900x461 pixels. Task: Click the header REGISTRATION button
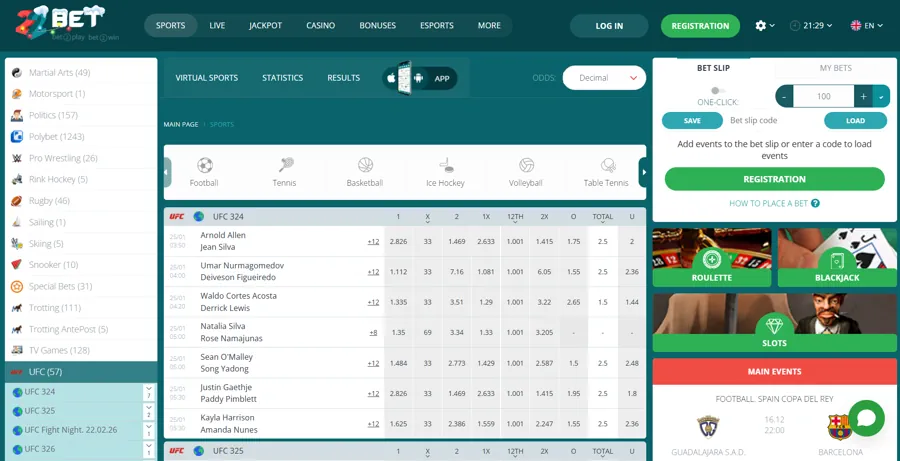(700, 26)
